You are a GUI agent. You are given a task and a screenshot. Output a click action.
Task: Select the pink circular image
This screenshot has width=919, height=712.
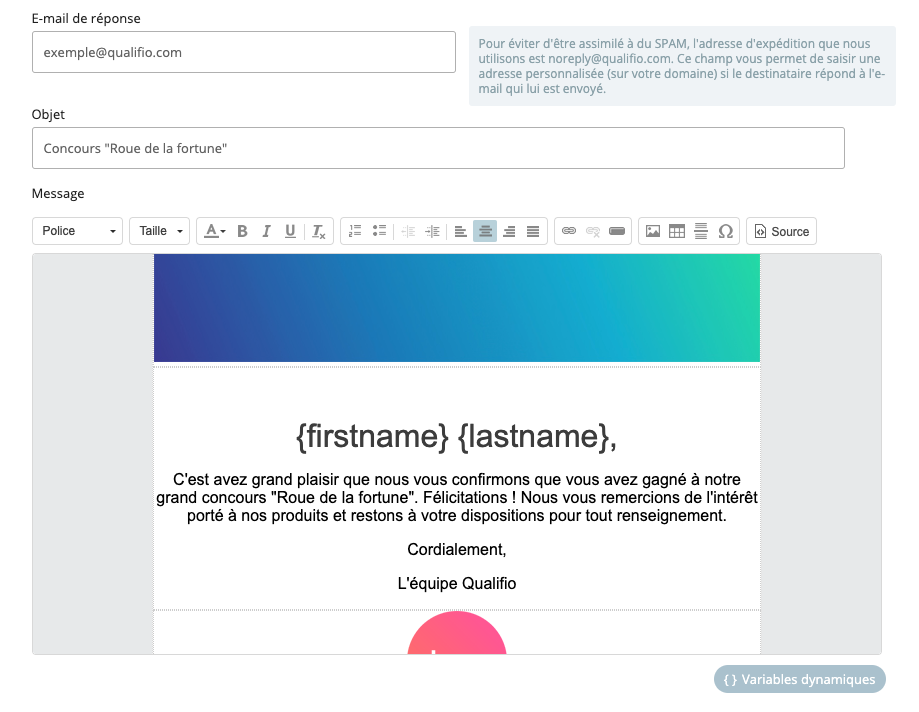pos(457,633)
